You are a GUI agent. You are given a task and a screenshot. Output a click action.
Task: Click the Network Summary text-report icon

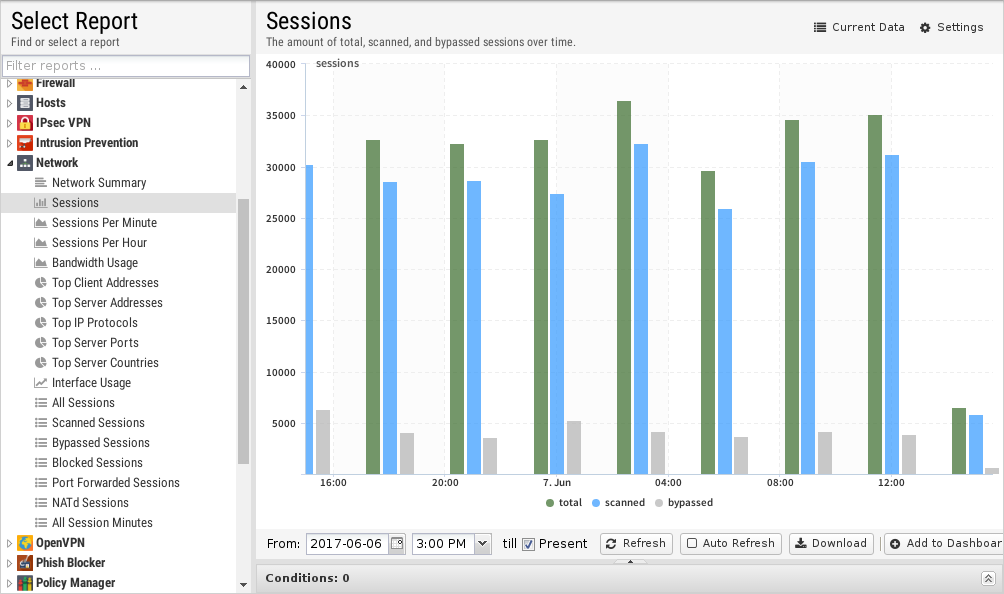point(40,183)
